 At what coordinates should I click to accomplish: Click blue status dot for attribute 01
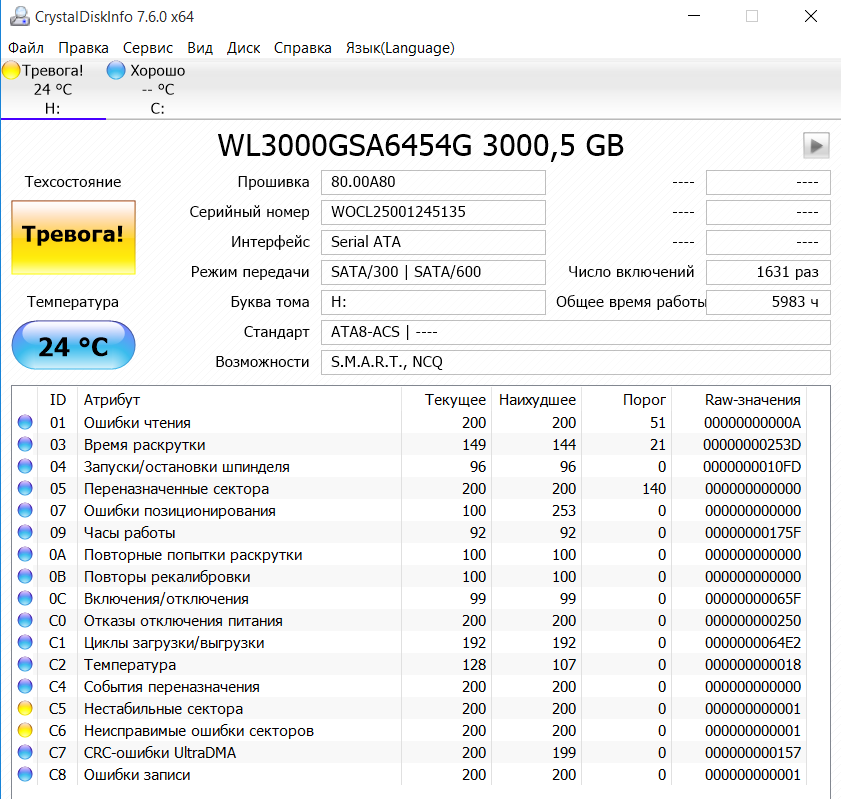(x=25, y=423)
